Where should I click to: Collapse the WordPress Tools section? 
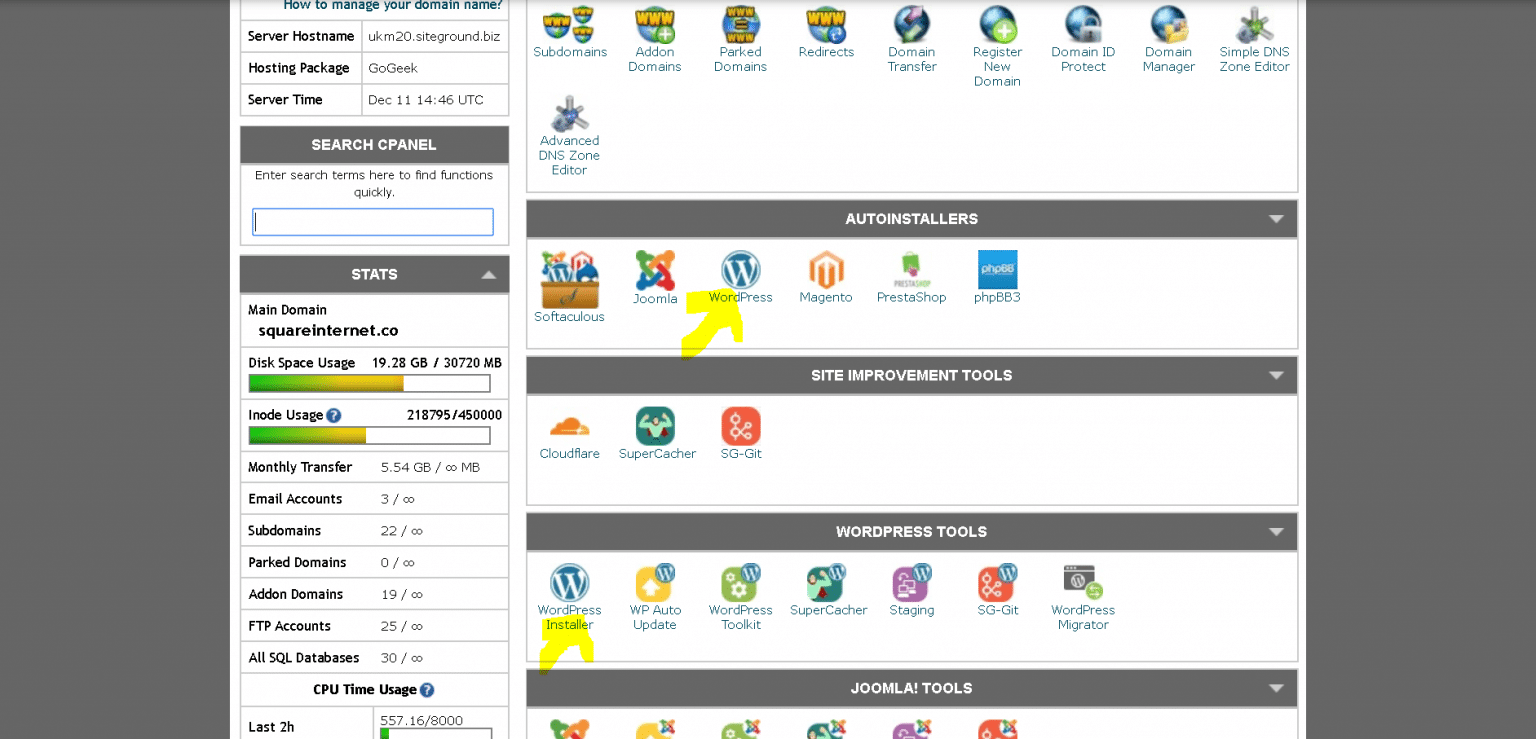[1276, 532]
